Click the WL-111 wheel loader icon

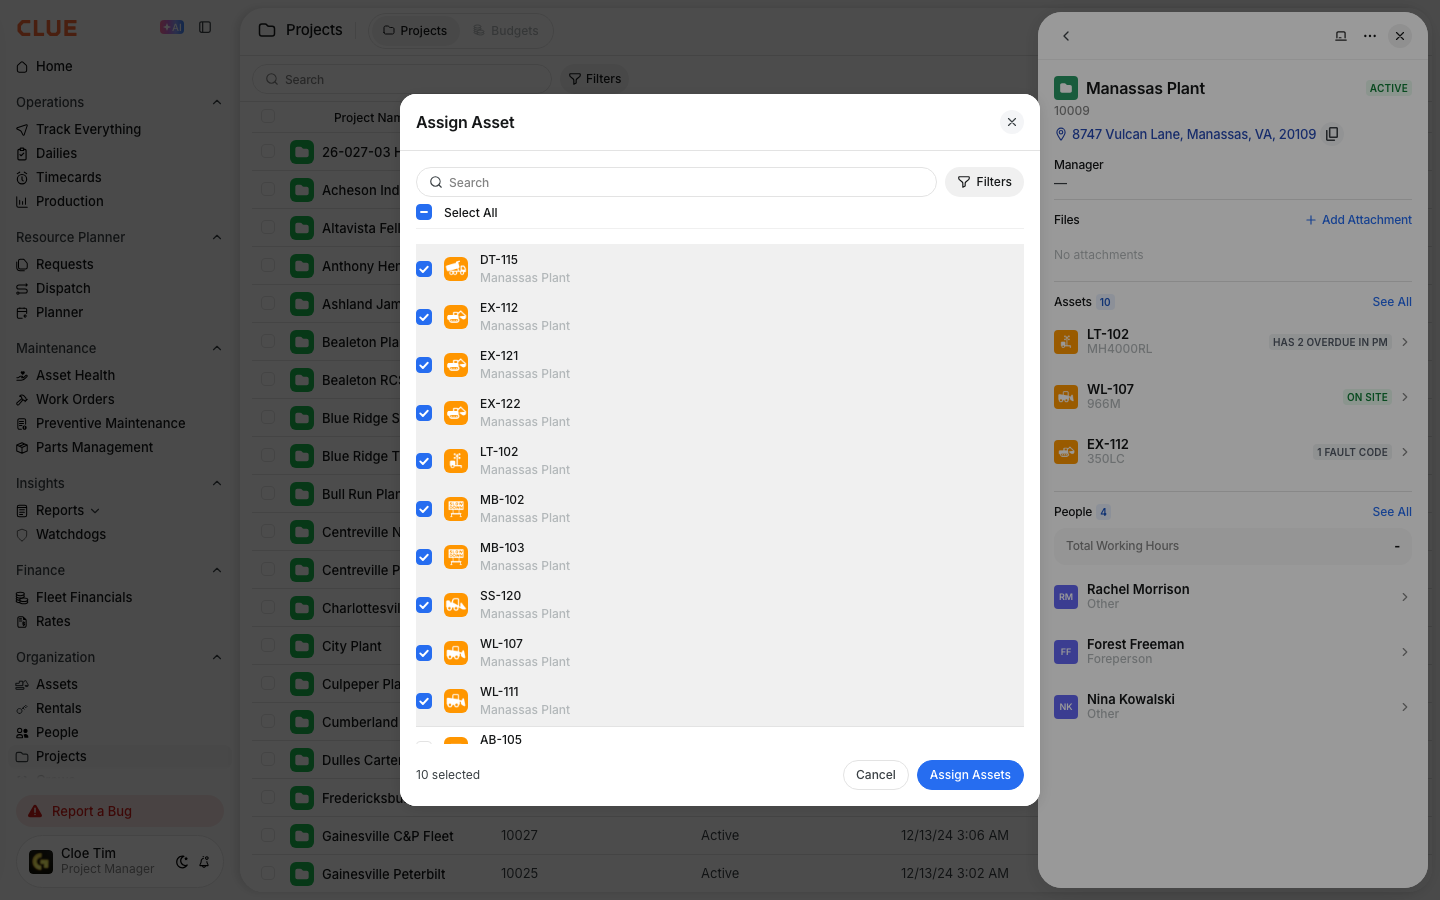tap(456, 701)
